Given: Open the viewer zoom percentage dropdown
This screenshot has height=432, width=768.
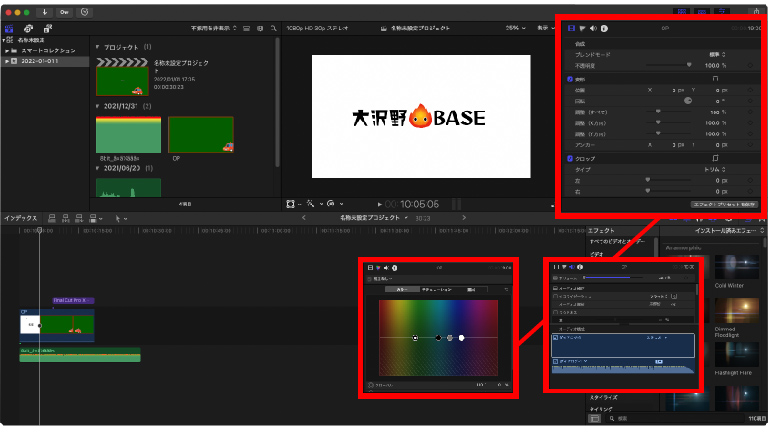Looking at the screenshot, I should click(515, 28).
